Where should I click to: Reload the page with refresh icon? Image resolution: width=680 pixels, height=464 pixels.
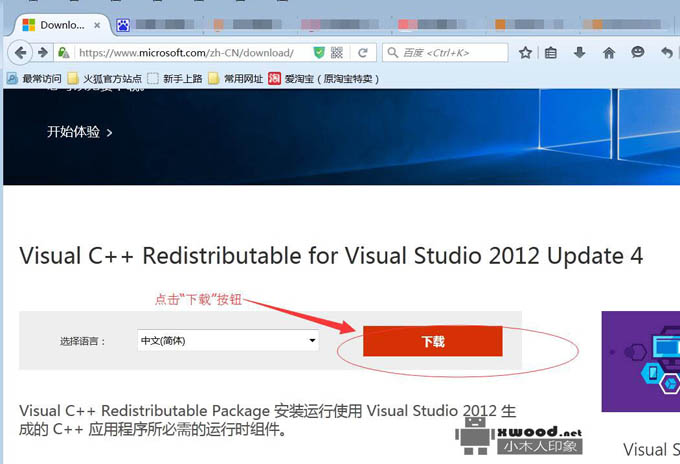(363, 53)
